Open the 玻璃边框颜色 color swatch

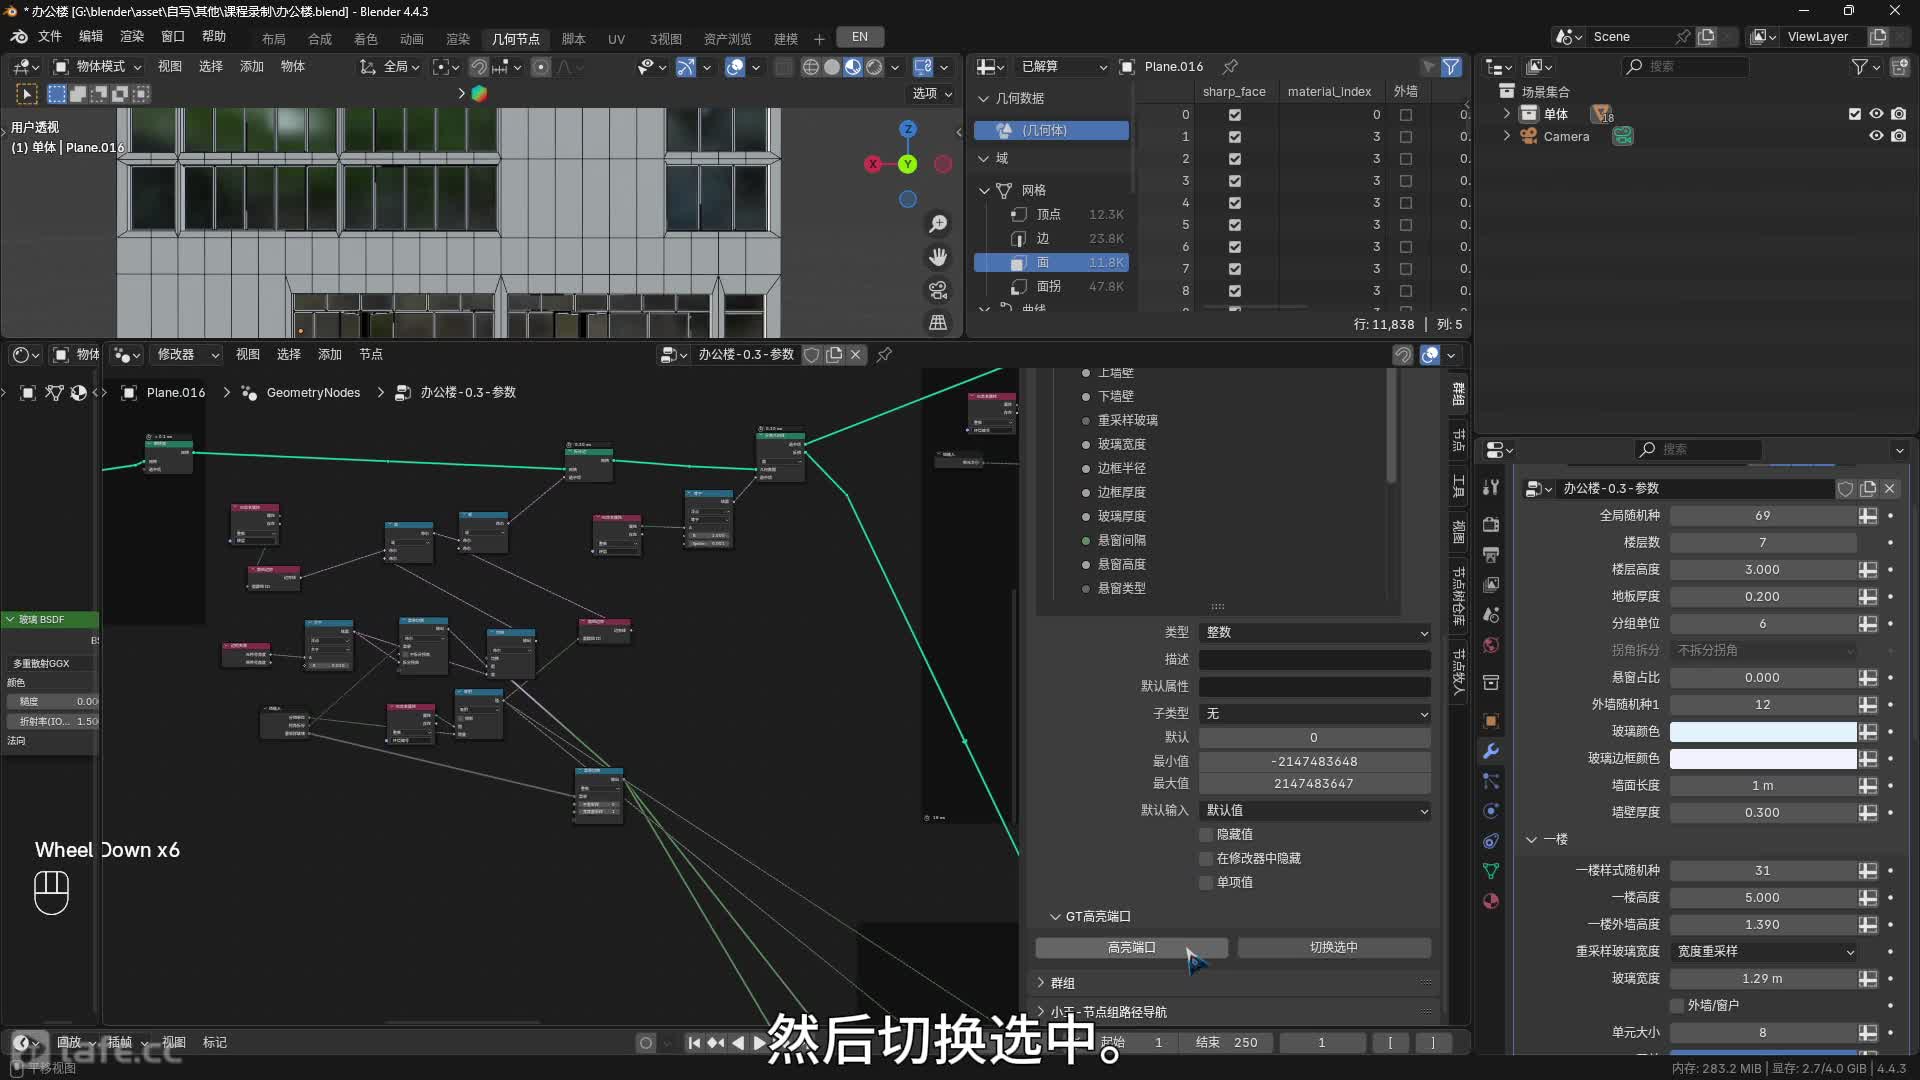click(1763, 759)
